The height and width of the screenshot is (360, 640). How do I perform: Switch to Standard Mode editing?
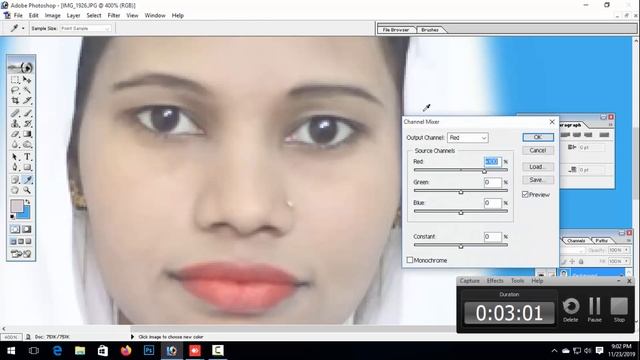click(15, 229)
